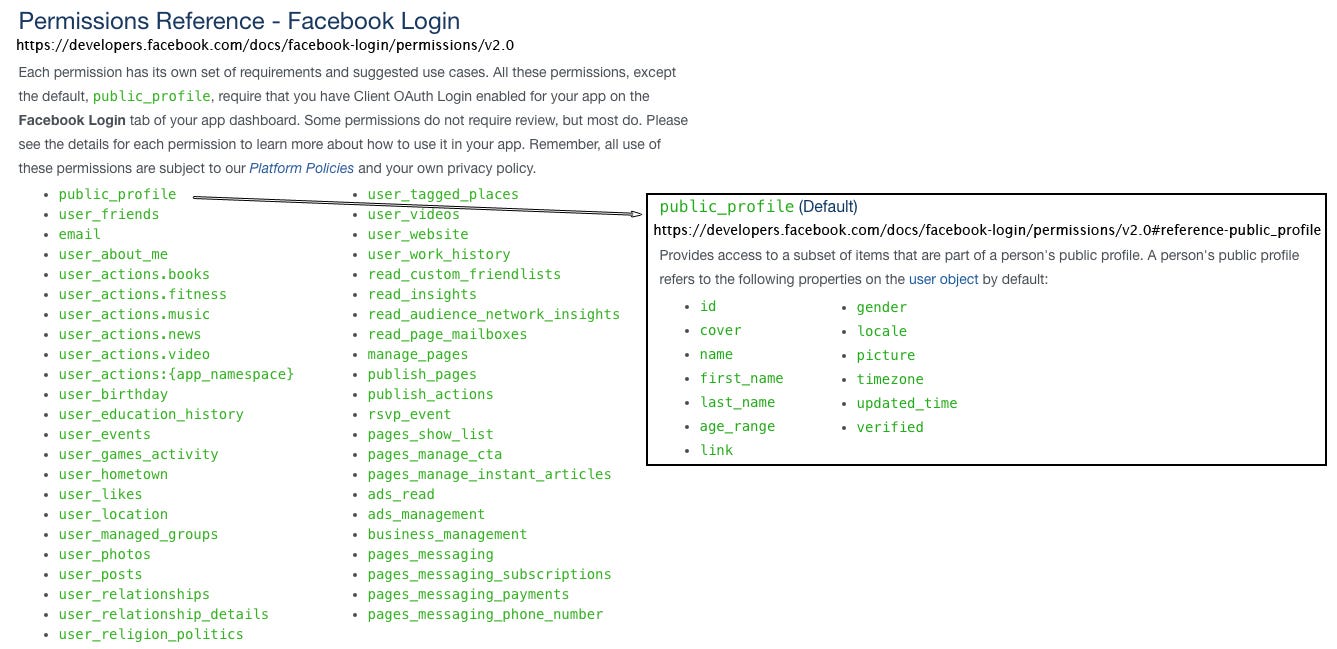Select the business_management permission link
Image resolution: width=1337 pixels, height=649 pixels.
pos(447,534)
